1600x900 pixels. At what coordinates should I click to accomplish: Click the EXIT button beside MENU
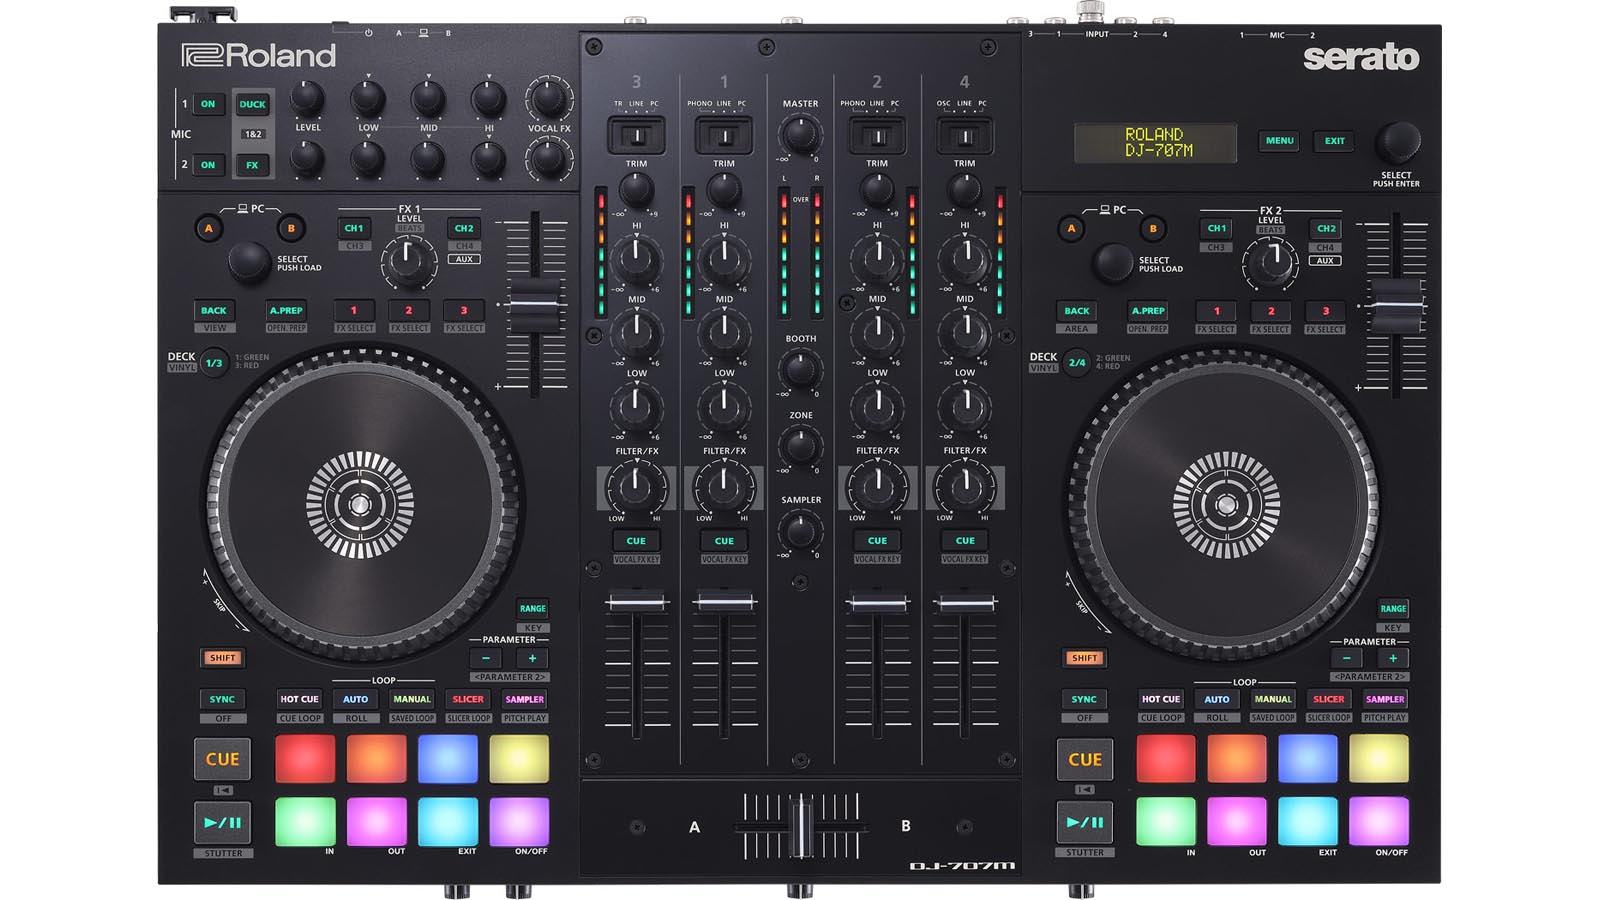(x=1335, y=141)
